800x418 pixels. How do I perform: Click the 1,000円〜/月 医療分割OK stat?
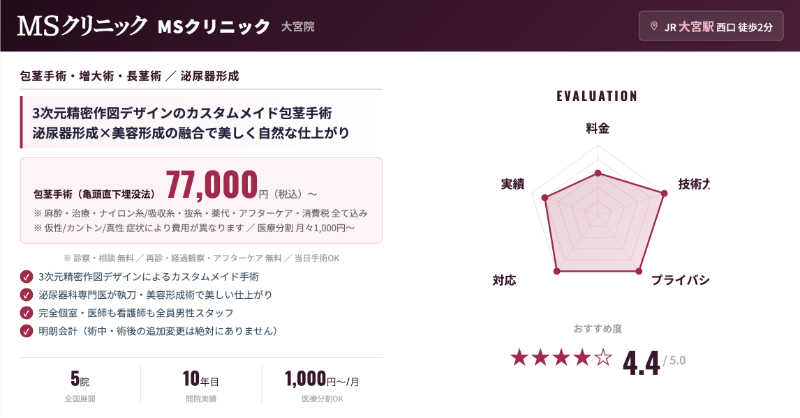point(322,386)
